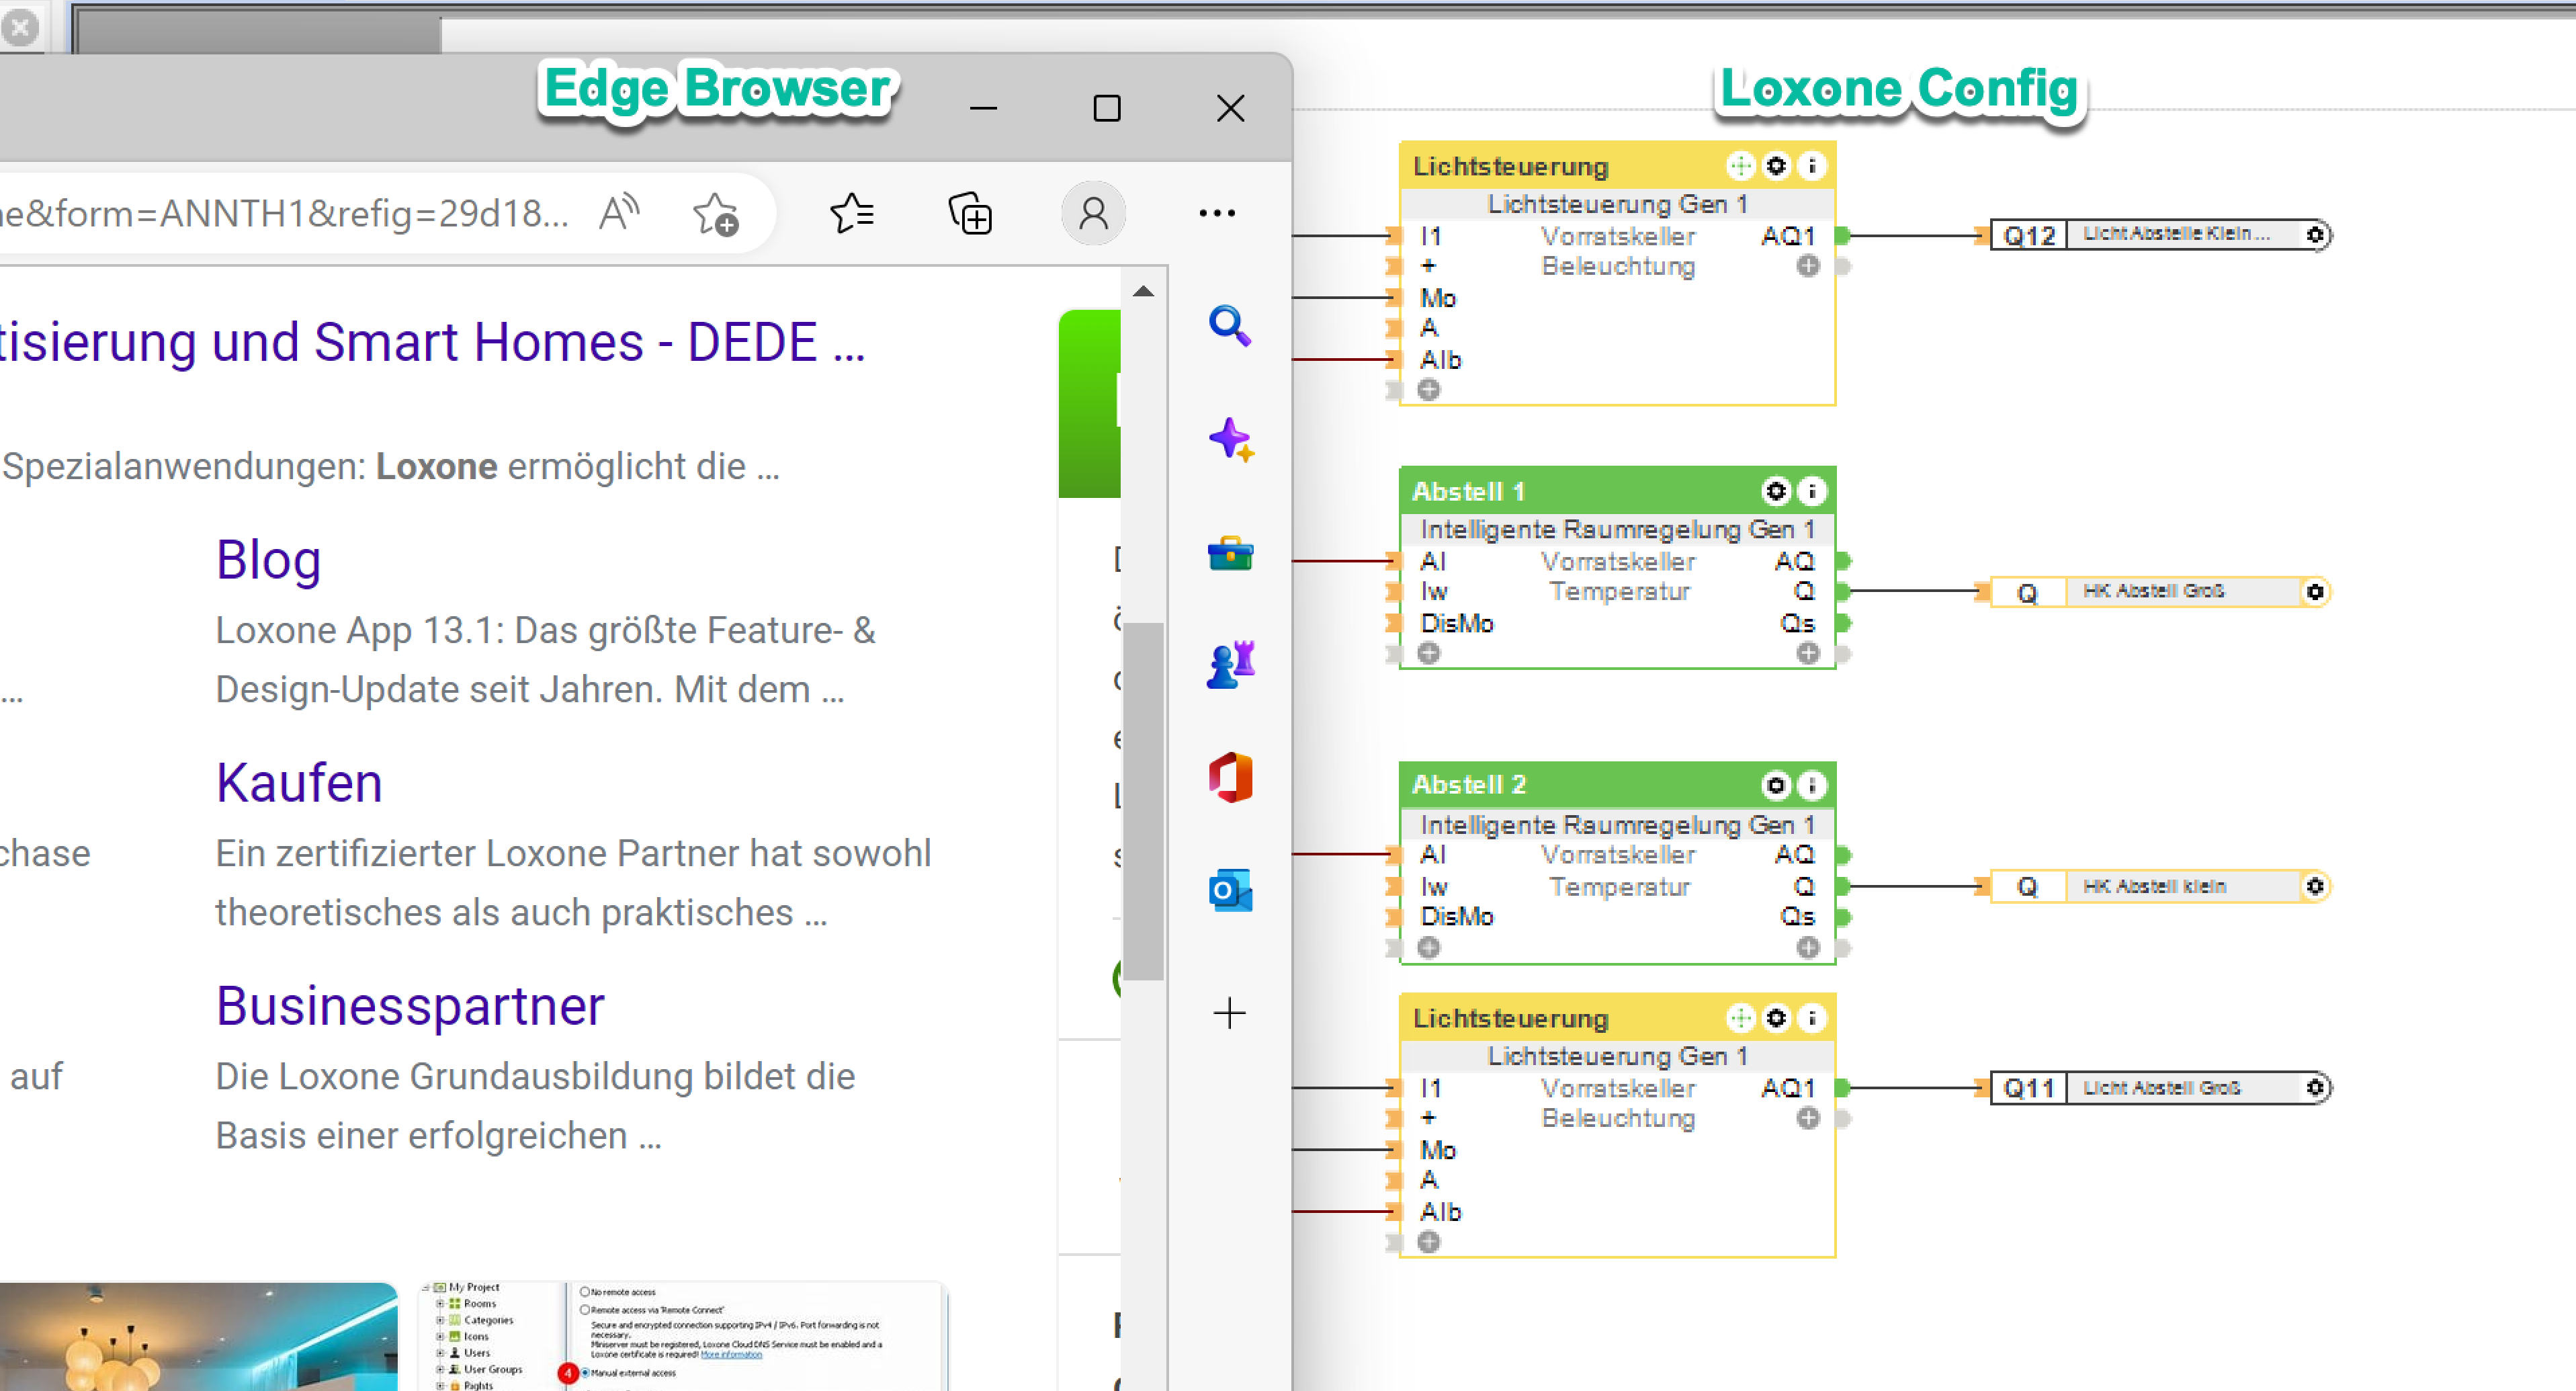Open the Kaufen link
The width and height of the screenshot is (2576, 1391).
(299, 782)
